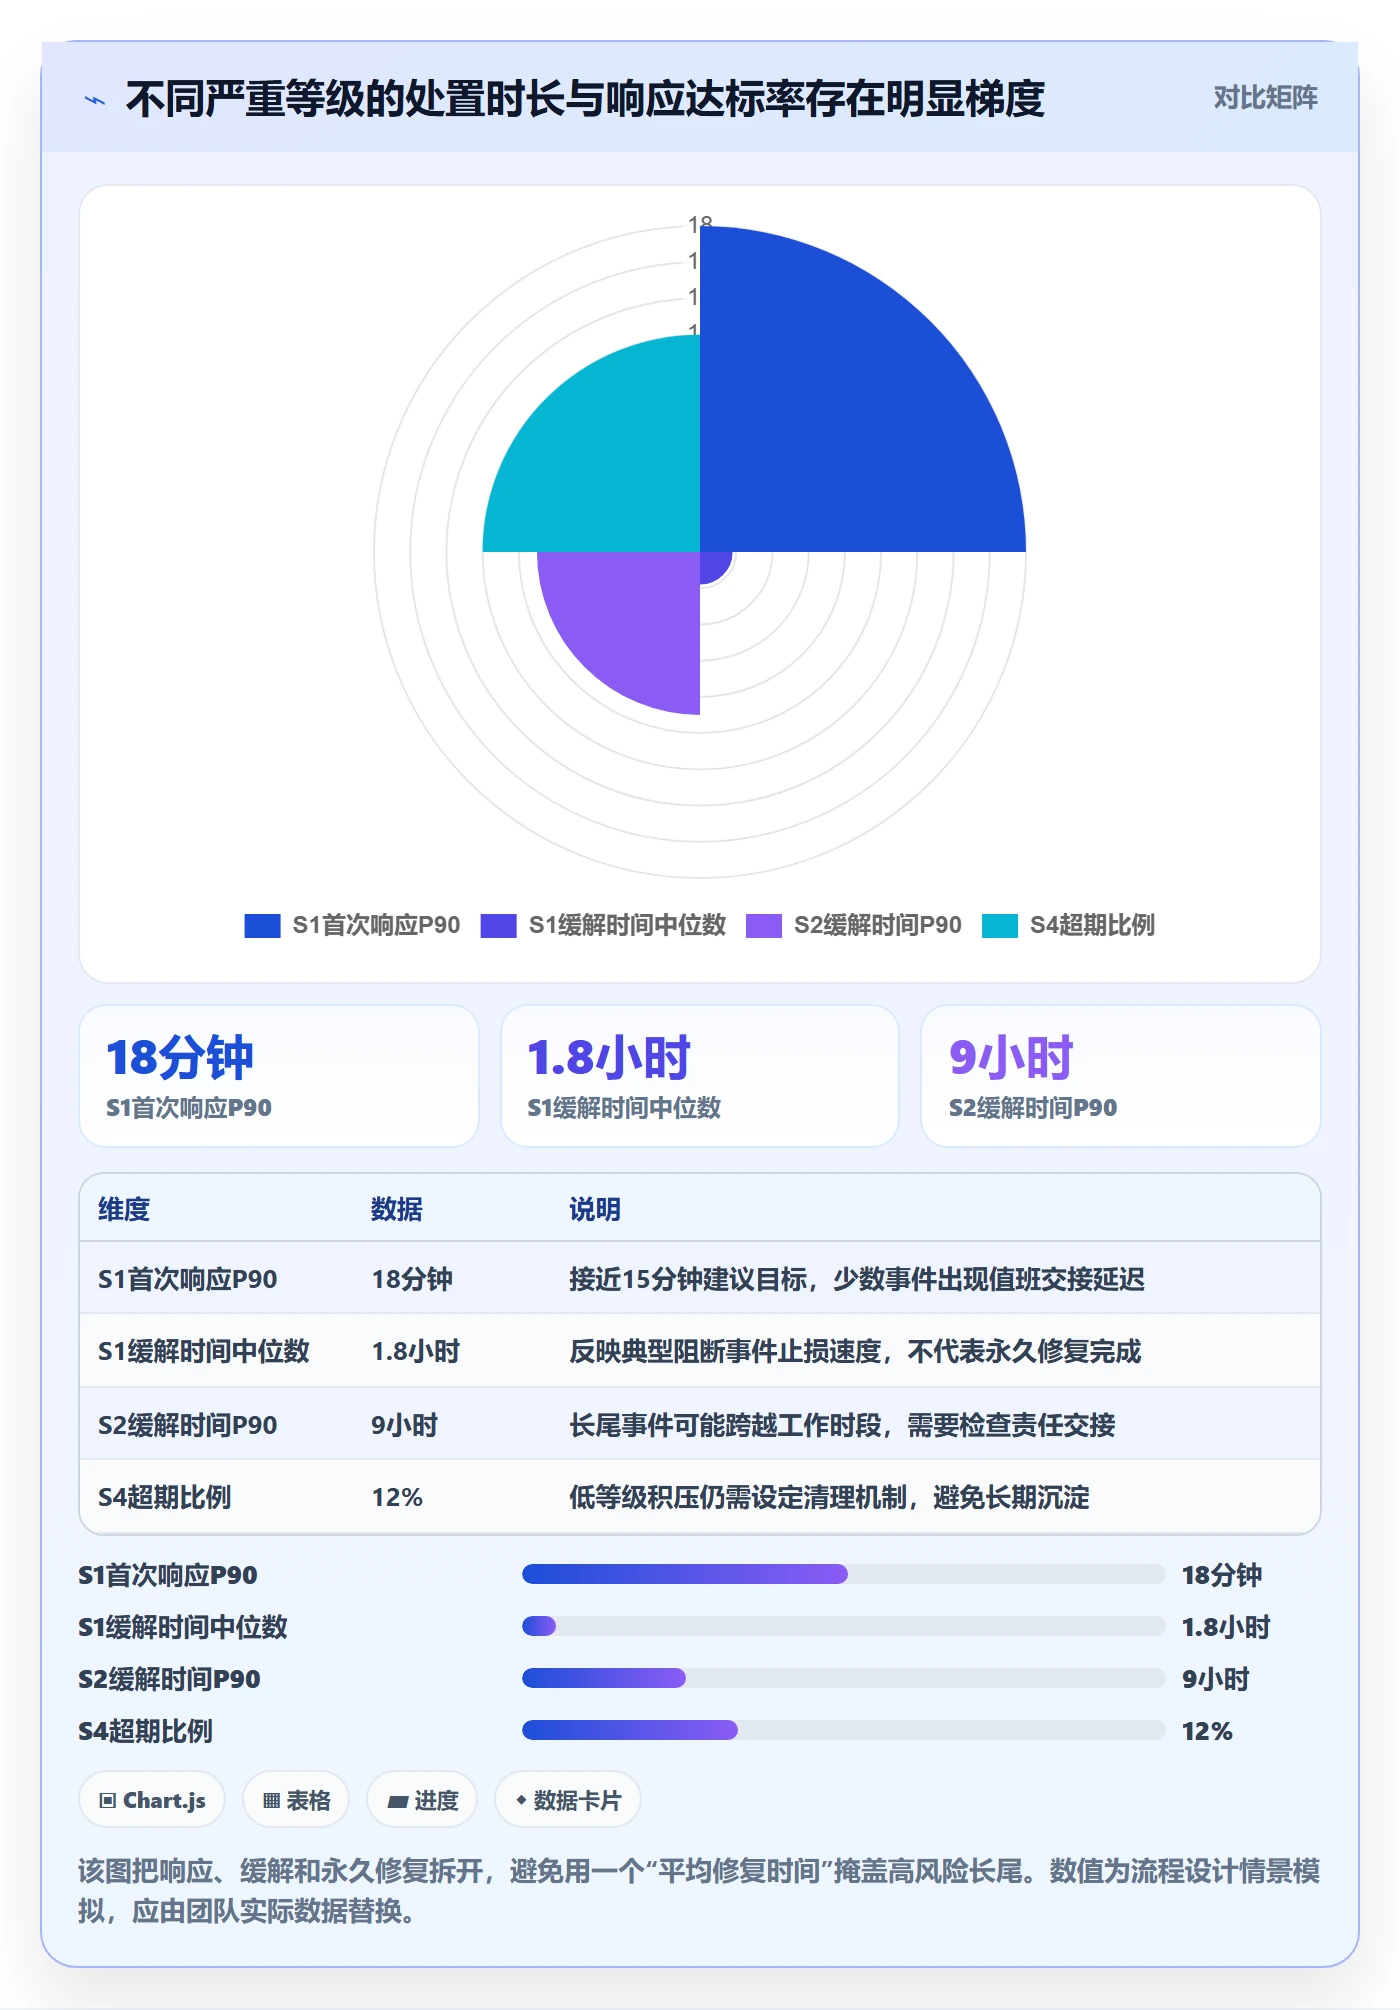Click the 数据 column header
This screenshot has height=2010, width=1400.
click(x=397, y=1209)
